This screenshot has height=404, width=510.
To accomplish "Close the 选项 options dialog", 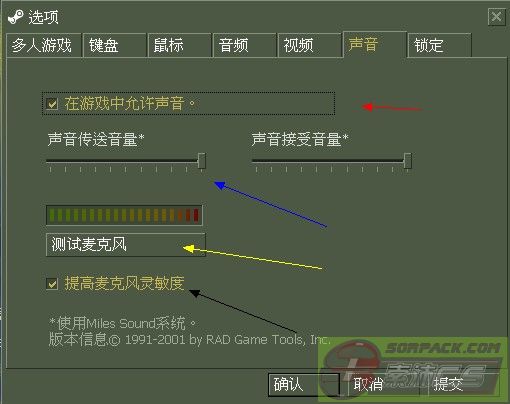I will click(x=496, y=16).
